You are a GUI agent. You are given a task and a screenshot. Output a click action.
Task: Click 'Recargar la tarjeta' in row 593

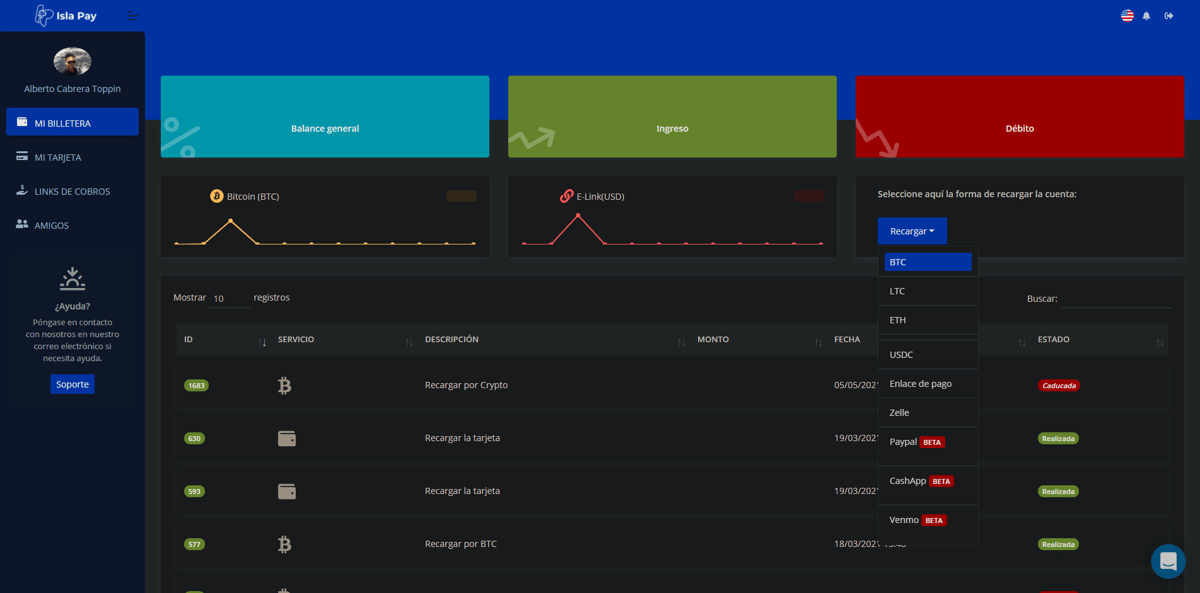[462, 491]
